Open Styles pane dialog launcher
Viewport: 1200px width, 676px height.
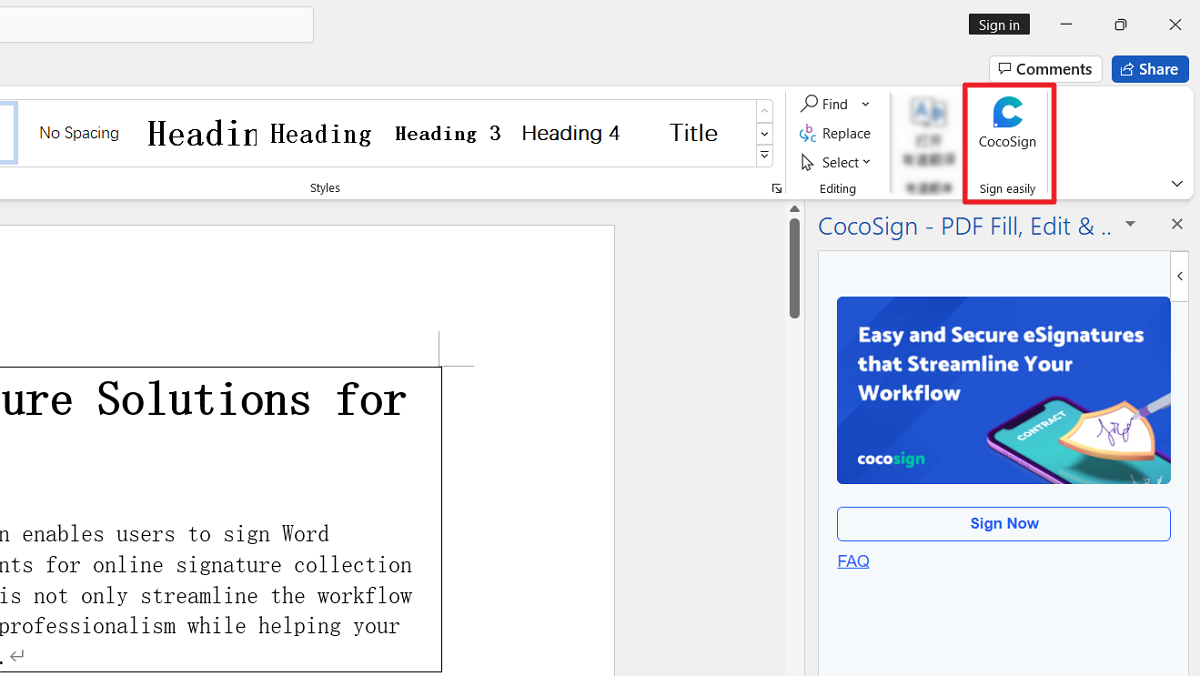(776, 188)
